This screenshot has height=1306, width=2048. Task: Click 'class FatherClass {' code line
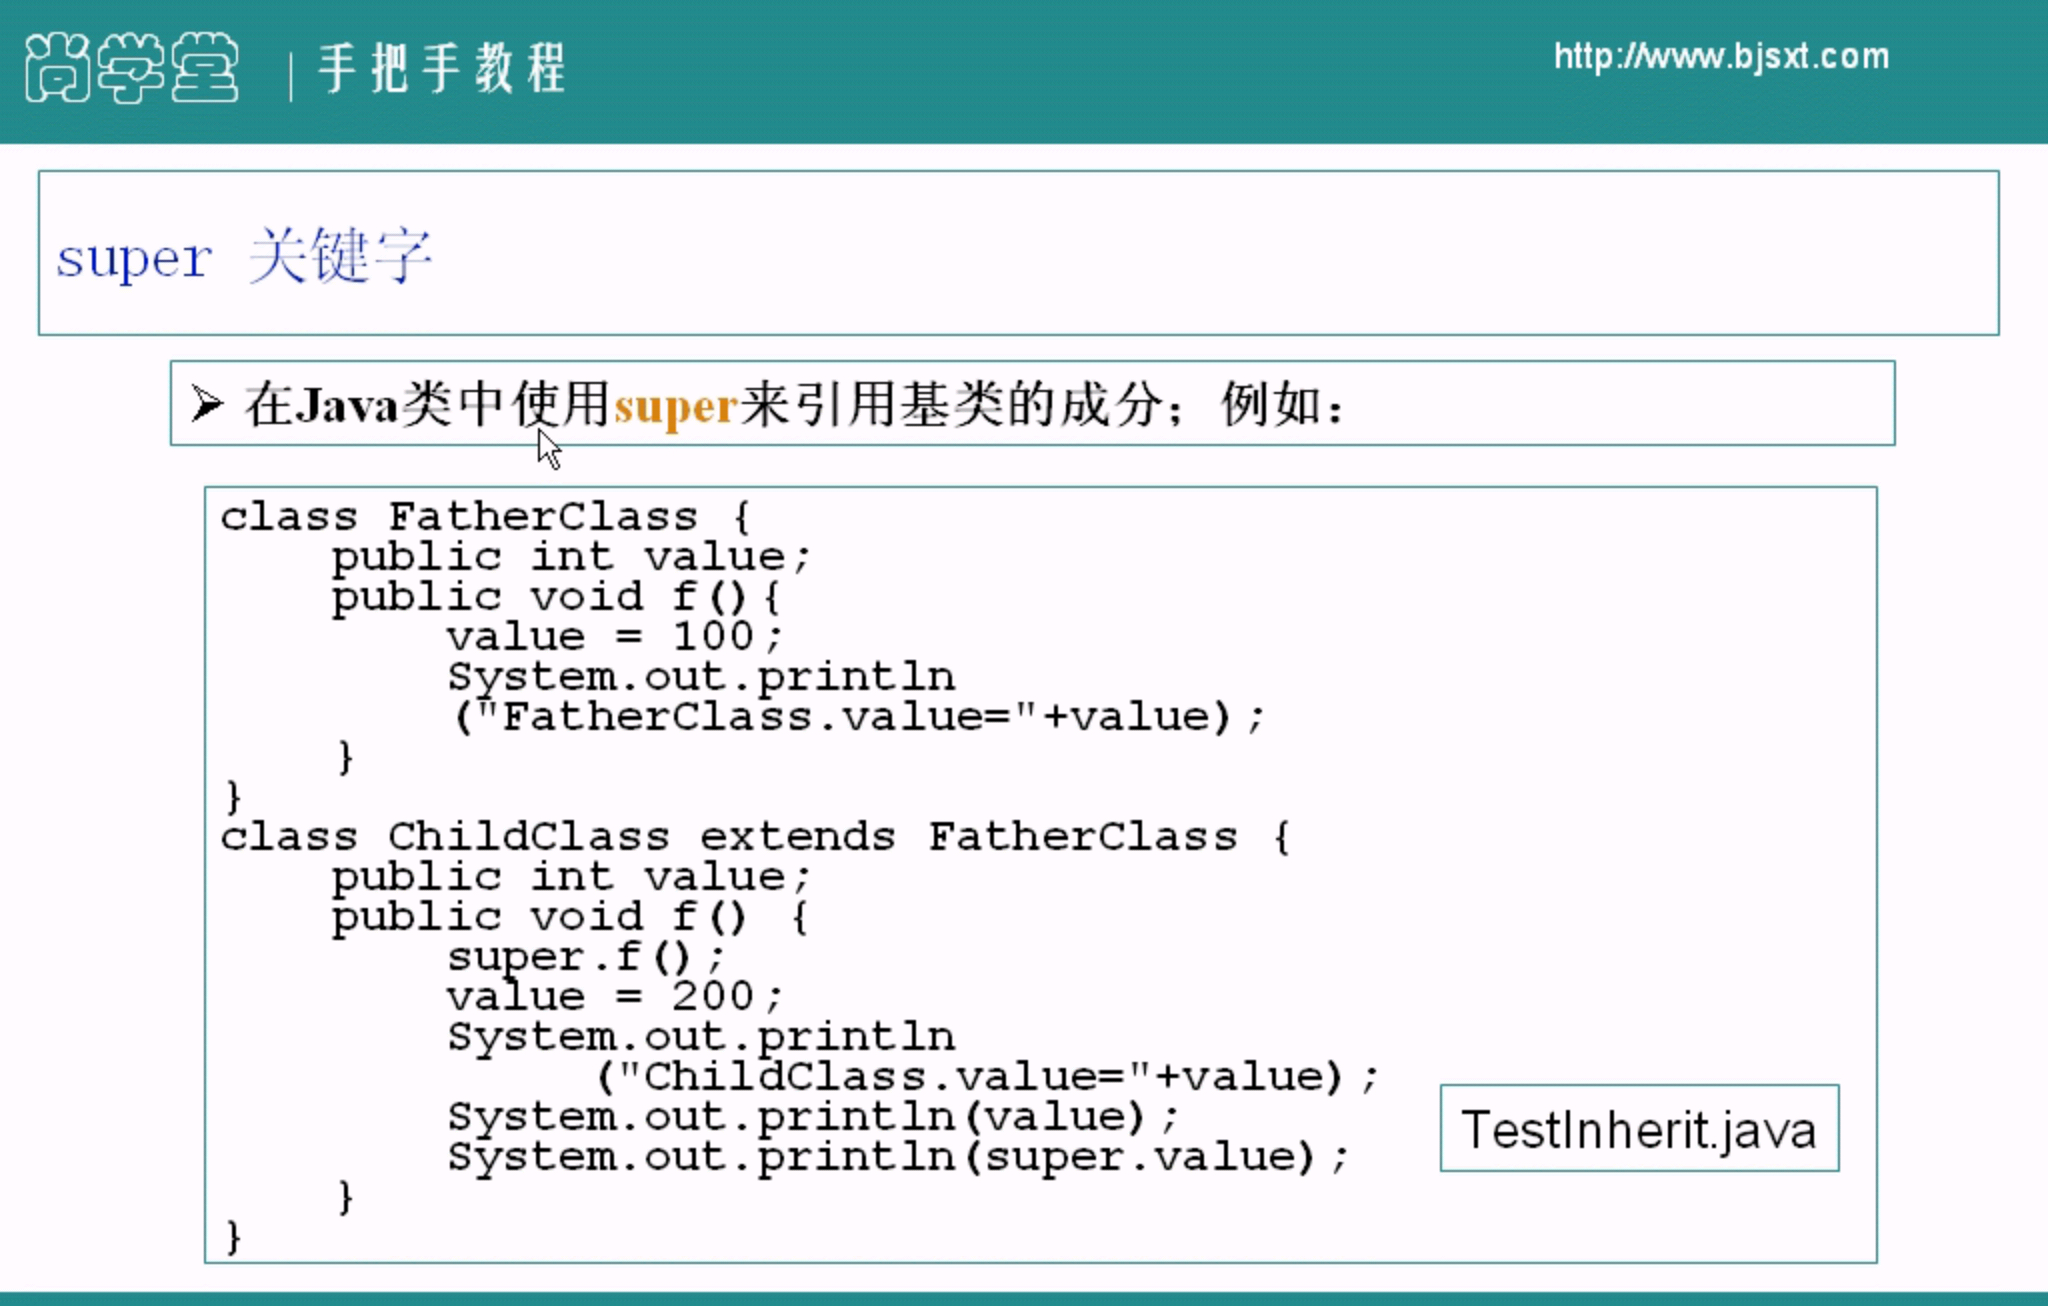tap(485, 517)
